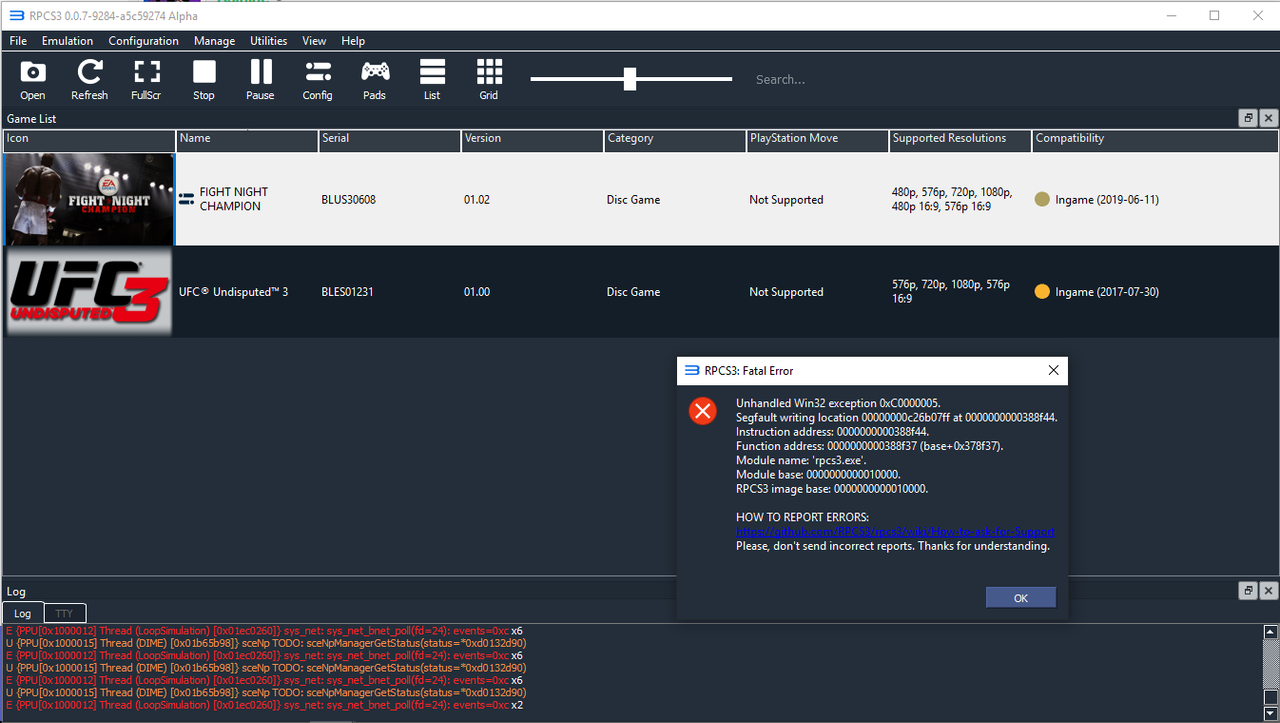Image resolution: width=1280 pixels, height=723 pixels.
Task: Pause the emulation
Action: tap(260, 79)
